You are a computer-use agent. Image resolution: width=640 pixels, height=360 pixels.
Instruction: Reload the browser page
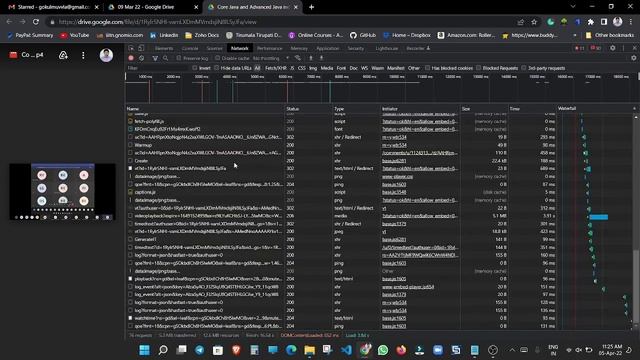[36, 22]
